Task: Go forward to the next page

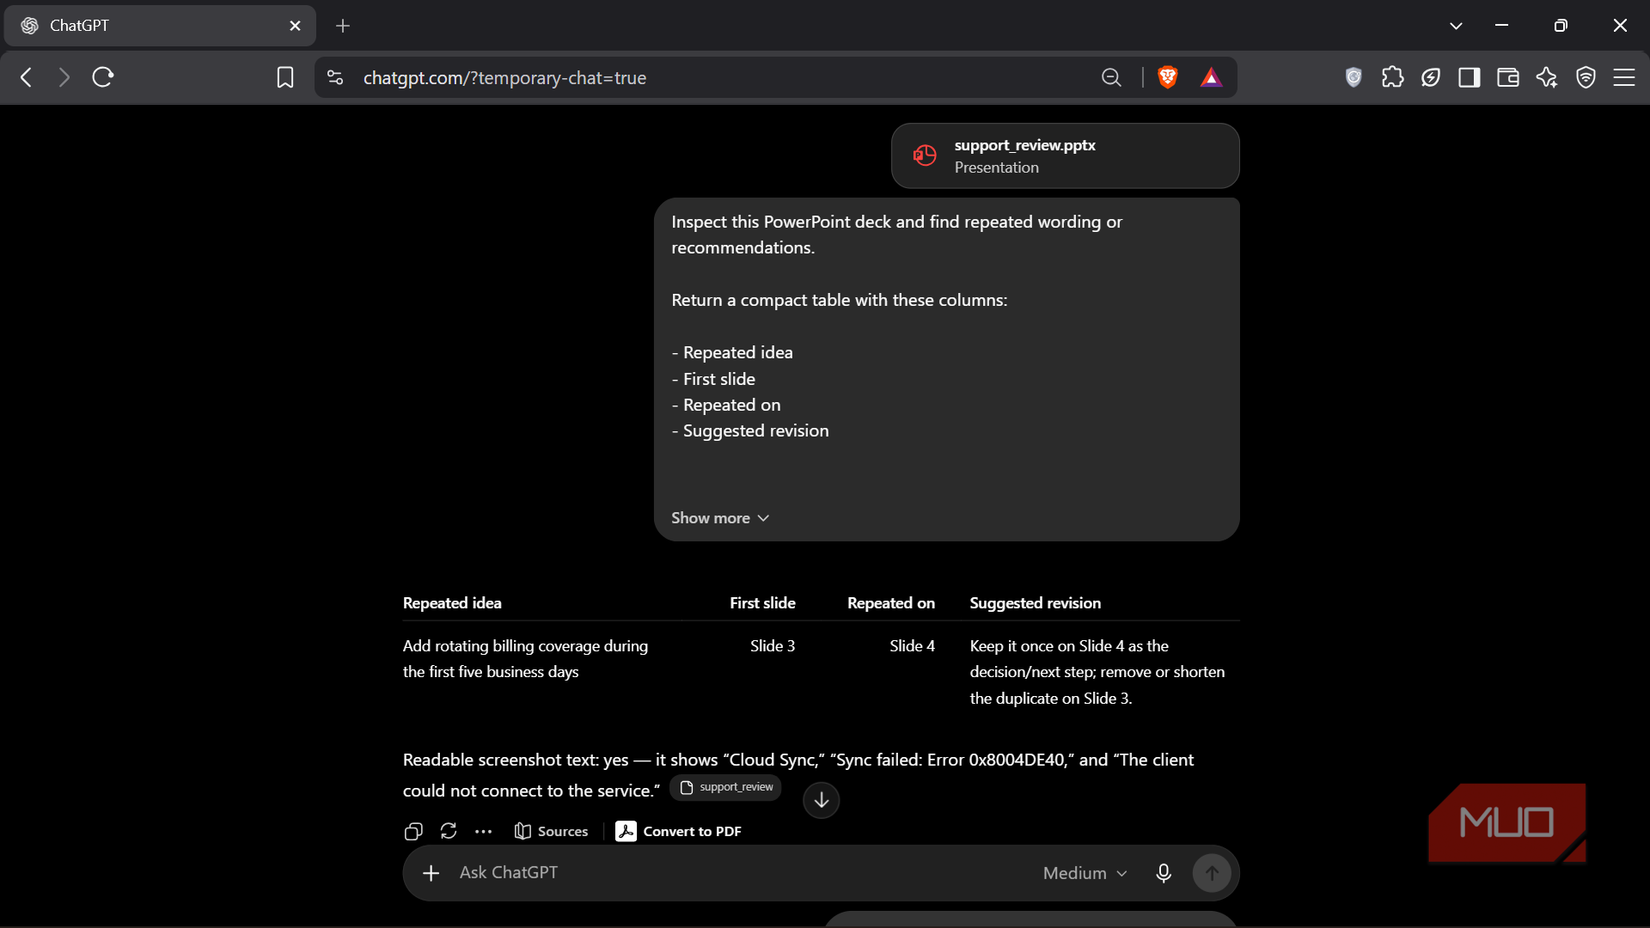Action: pos(64,77)
